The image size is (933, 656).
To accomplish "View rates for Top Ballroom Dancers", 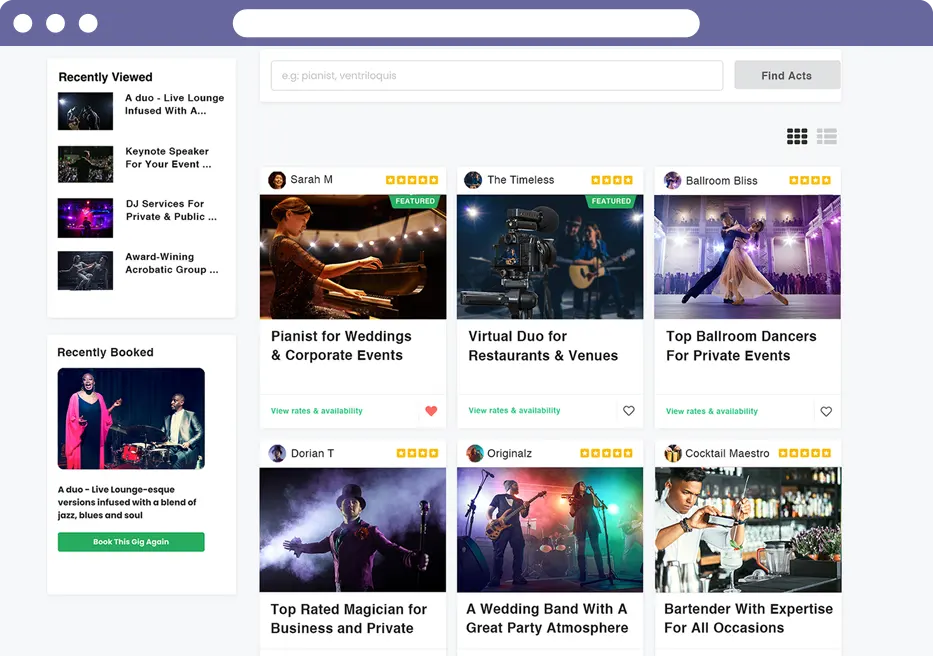I will (x=712, y=411).
